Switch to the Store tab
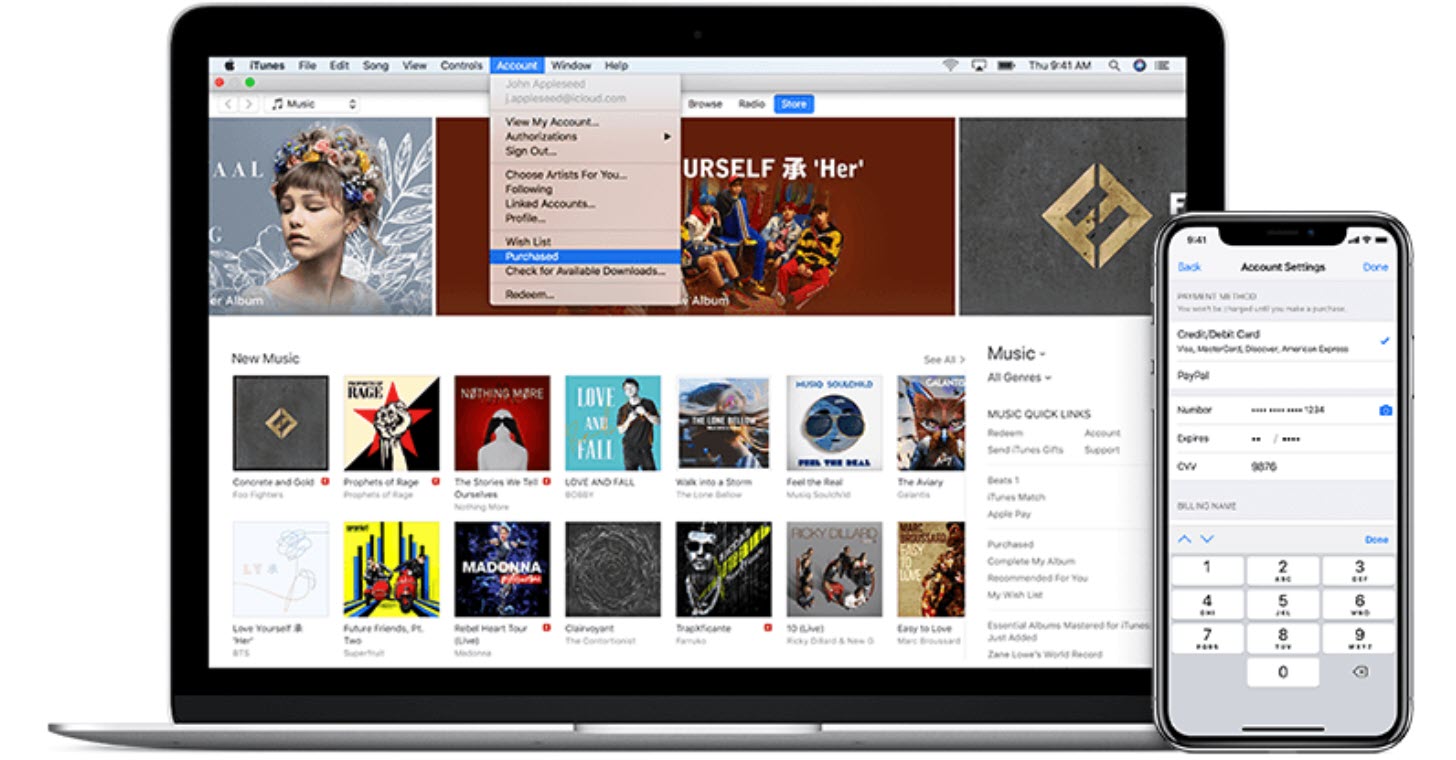 click(793, 104)
